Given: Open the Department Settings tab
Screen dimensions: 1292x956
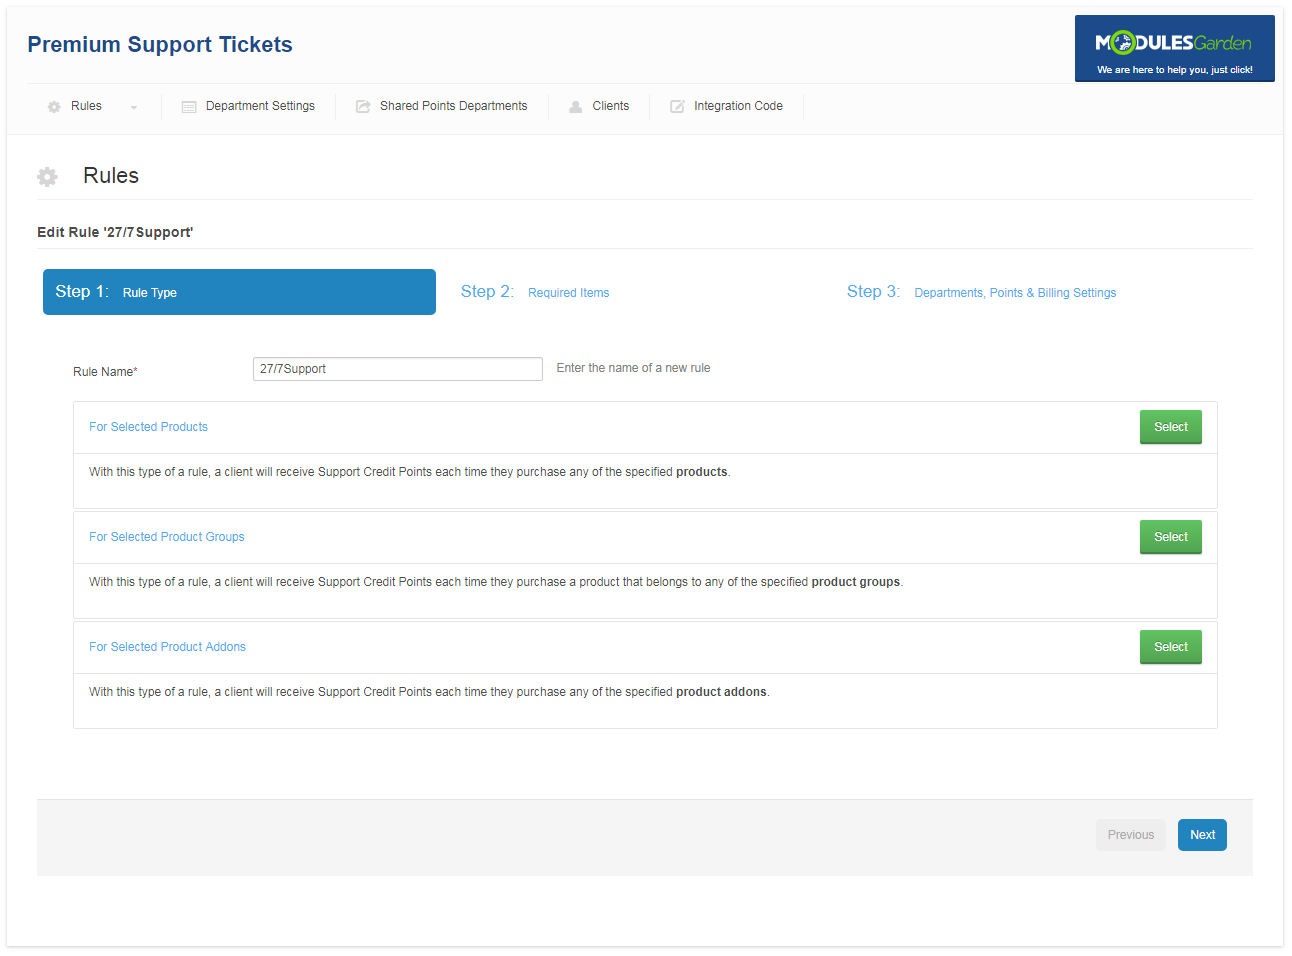Looking at the screenshot, I should click(260, 106).
